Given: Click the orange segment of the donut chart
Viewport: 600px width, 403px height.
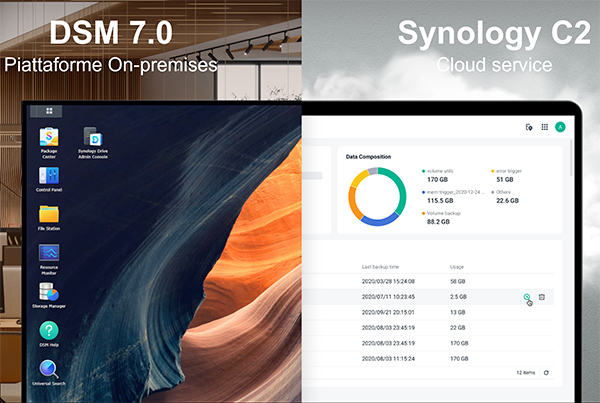Looking at the screenshot, I should (x=353, y=203).
